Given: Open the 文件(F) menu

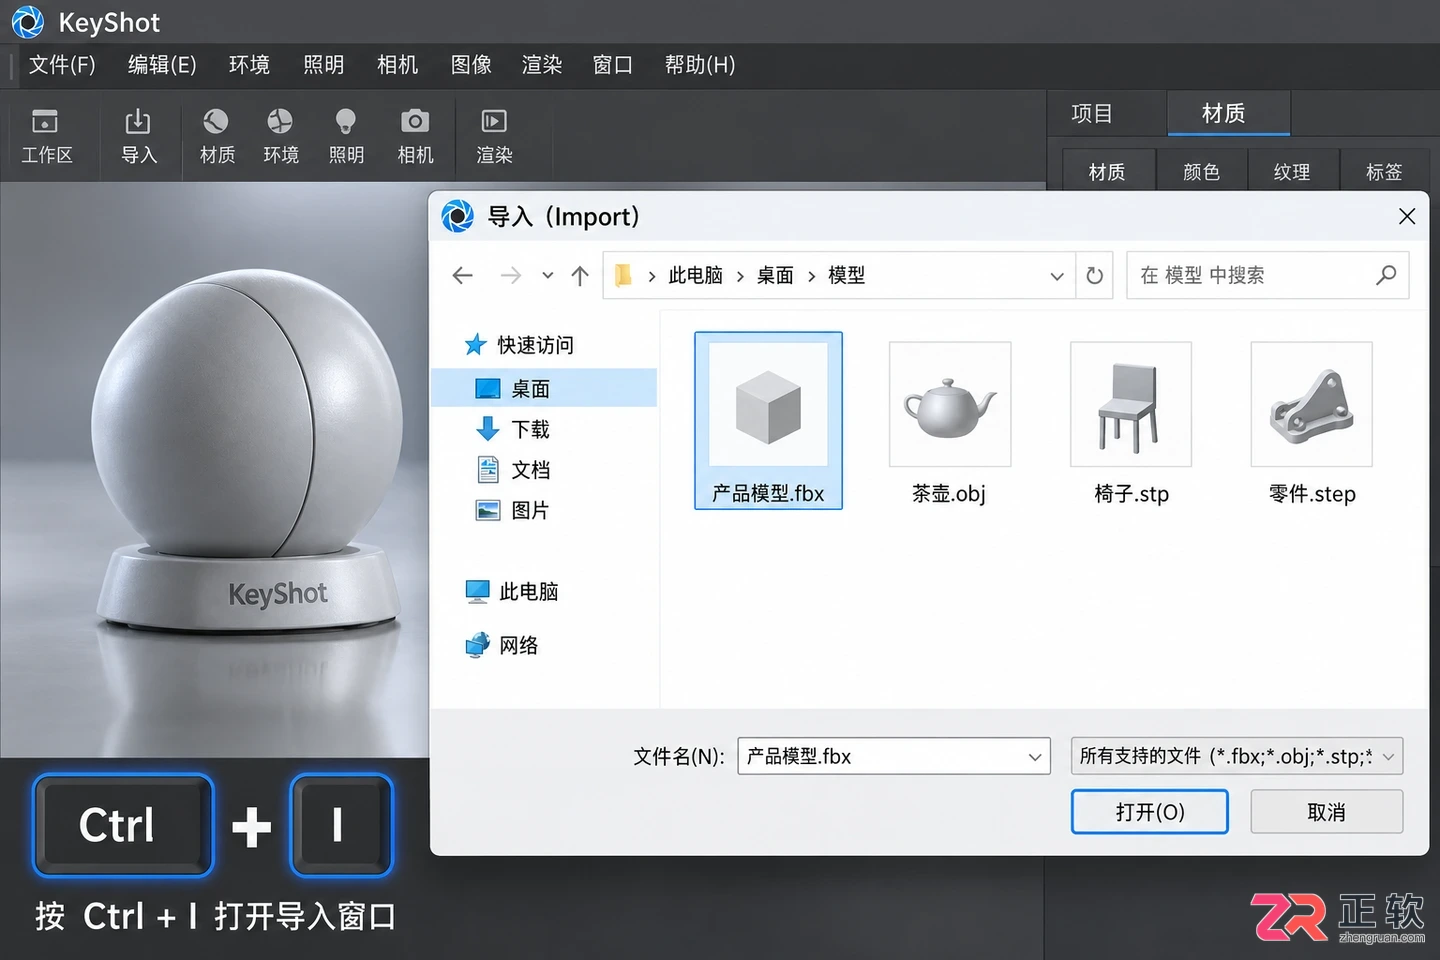Looking at the screenshot, I should (62, 65).
